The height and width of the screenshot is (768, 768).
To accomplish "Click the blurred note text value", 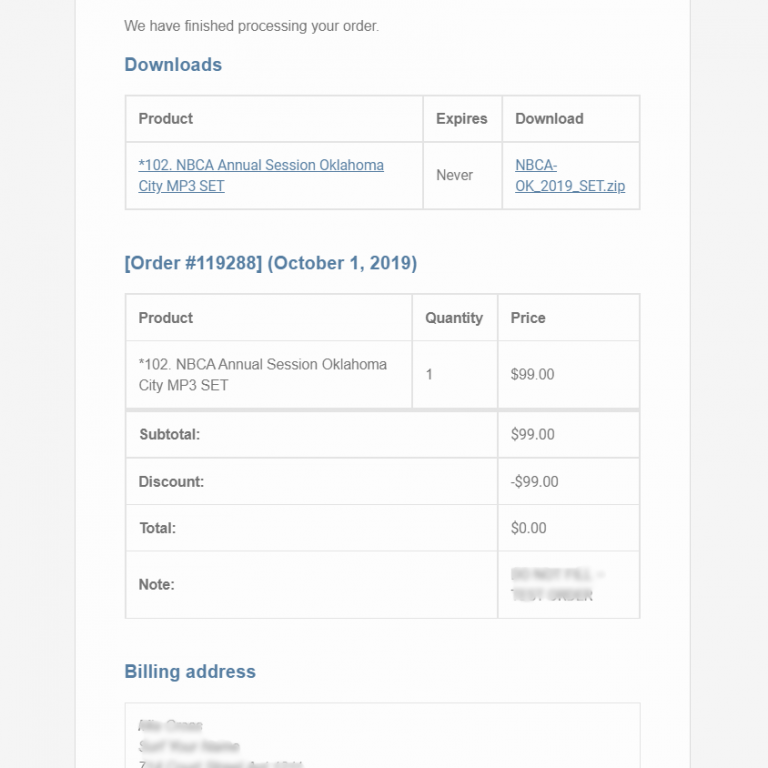I will point(557,585).
